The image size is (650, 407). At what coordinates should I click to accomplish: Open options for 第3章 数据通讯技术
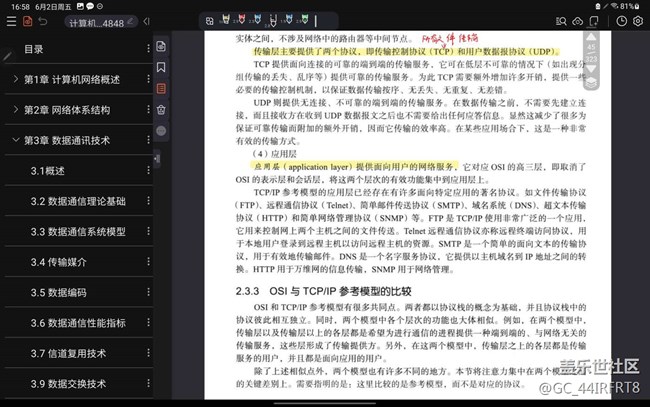148,140
